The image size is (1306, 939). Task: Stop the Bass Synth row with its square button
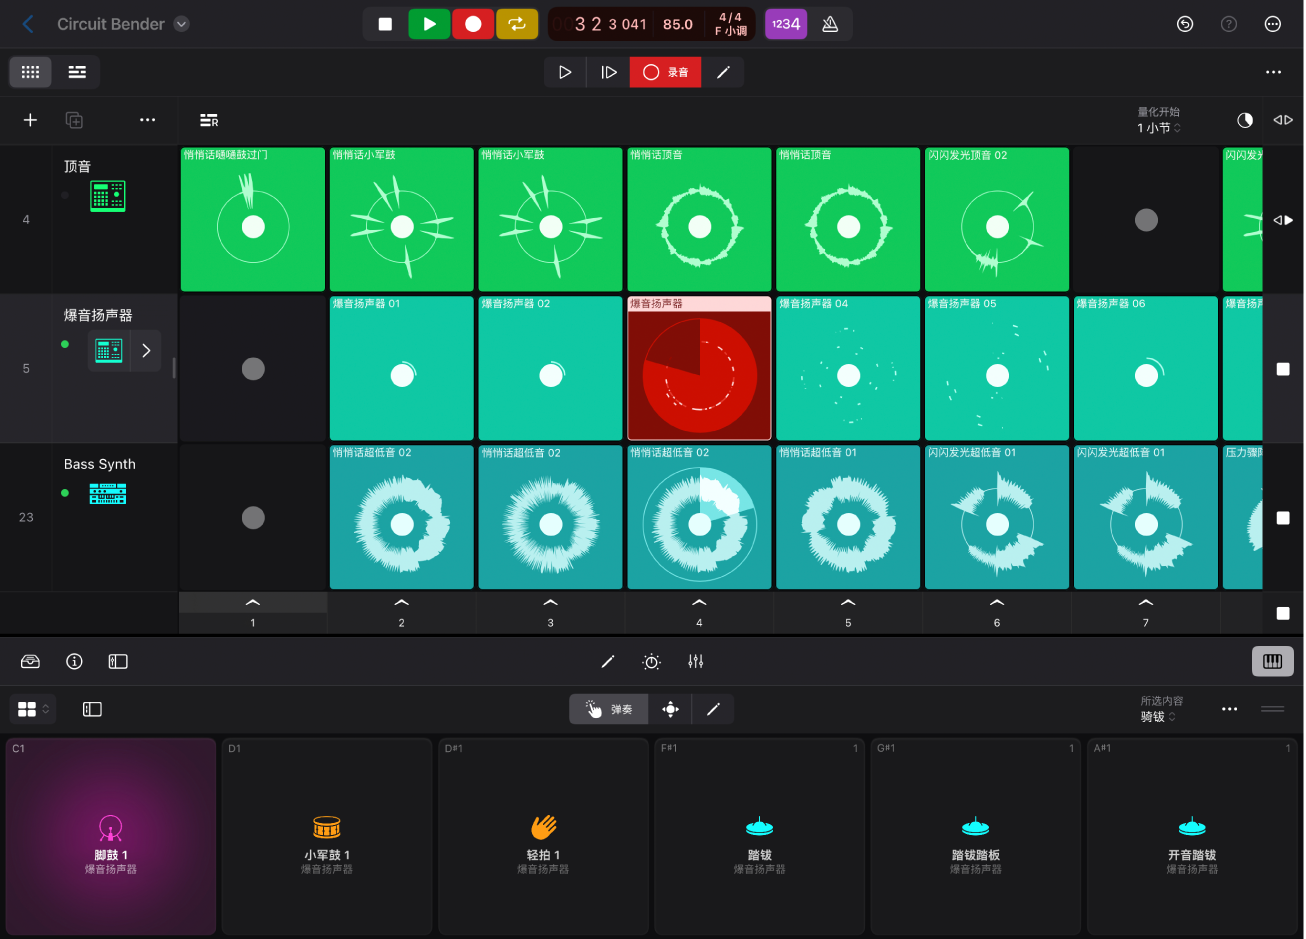tap(1283, 518)
